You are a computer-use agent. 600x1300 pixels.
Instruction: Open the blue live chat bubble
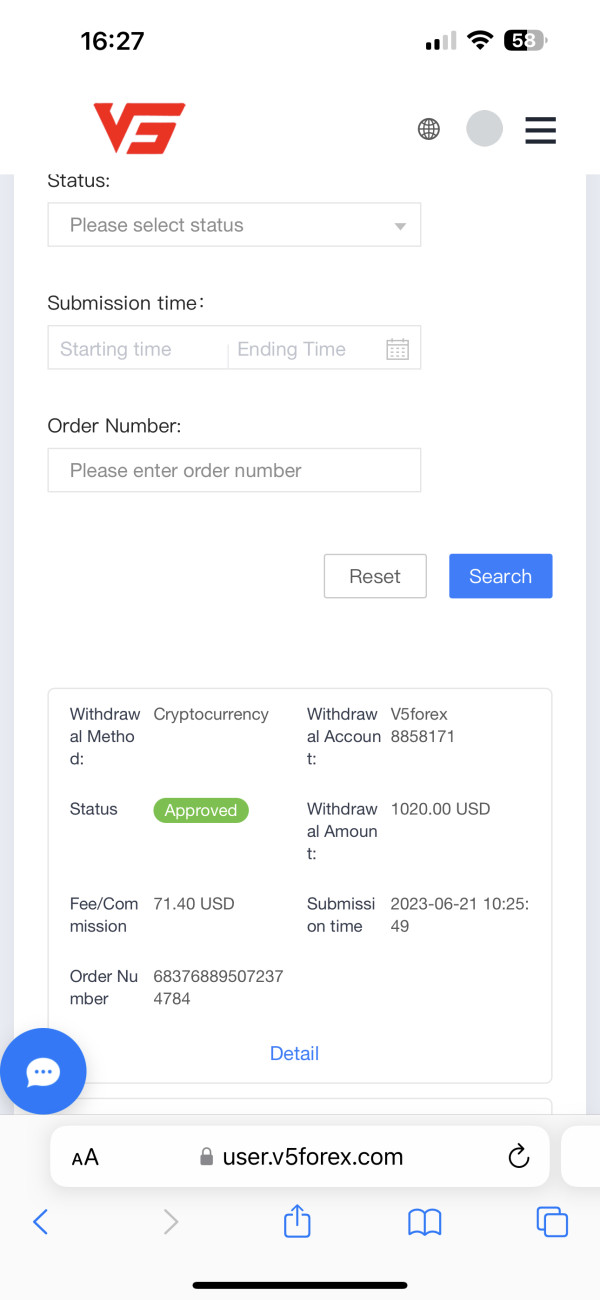[43, 1072]
